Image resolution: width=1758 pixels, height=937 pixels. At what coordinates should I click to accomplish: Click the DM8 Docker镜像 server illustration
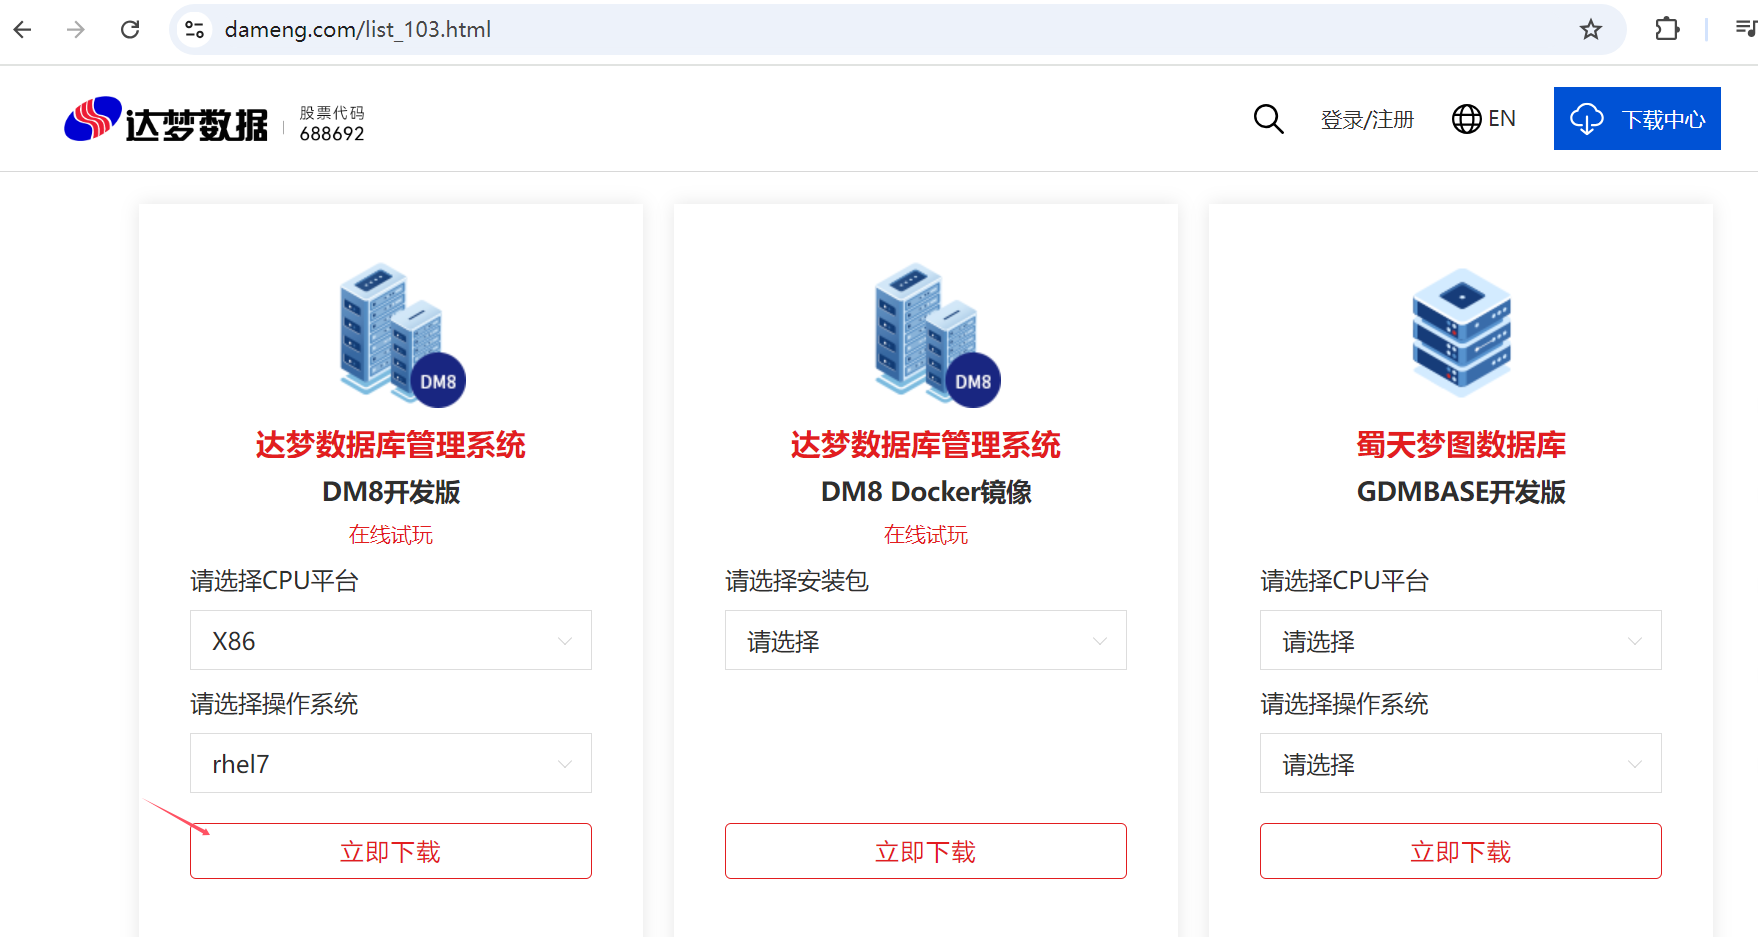937,335
